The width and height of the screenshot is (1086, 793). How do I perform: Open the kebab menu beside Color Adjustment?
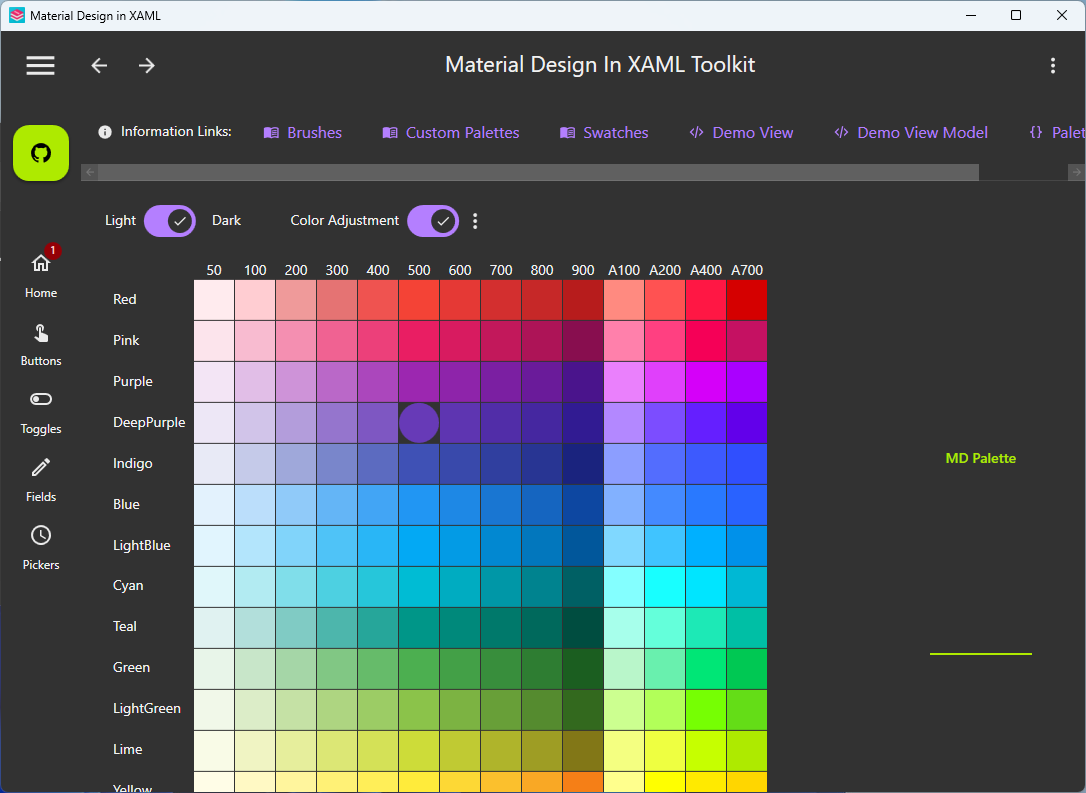pyautogui.click(x=475, y=220)
